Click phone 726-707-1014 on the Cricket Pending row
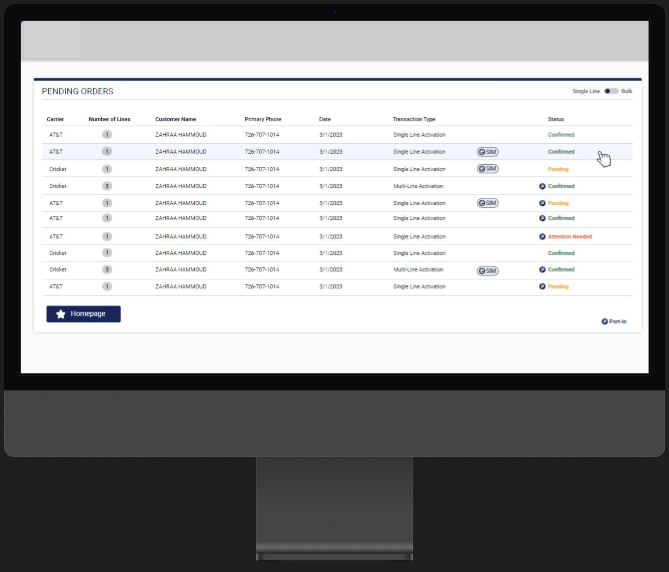 [x=262, y=169]
